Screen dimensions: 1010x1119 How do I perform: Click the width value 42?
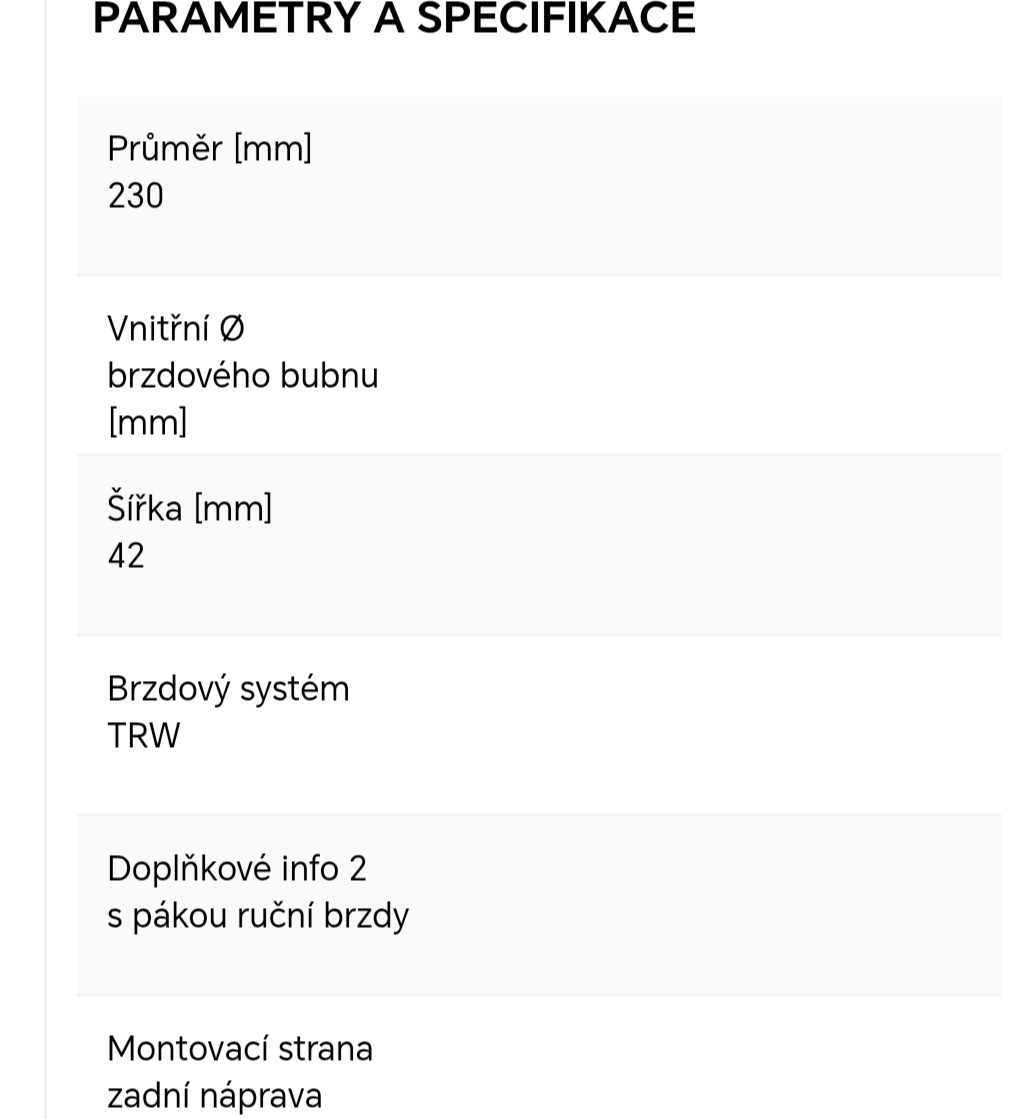tap(126, 556)
